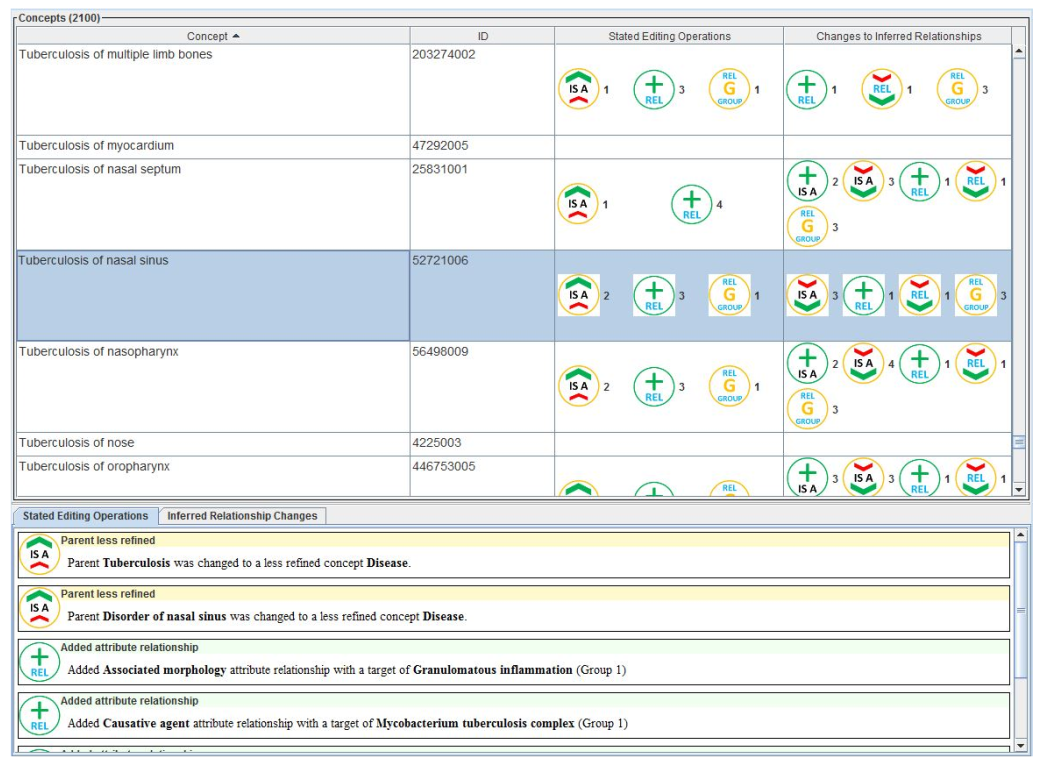Click first Parent less refined IS A icon in details
This screenshot has height=764, width=1043.
39,555
